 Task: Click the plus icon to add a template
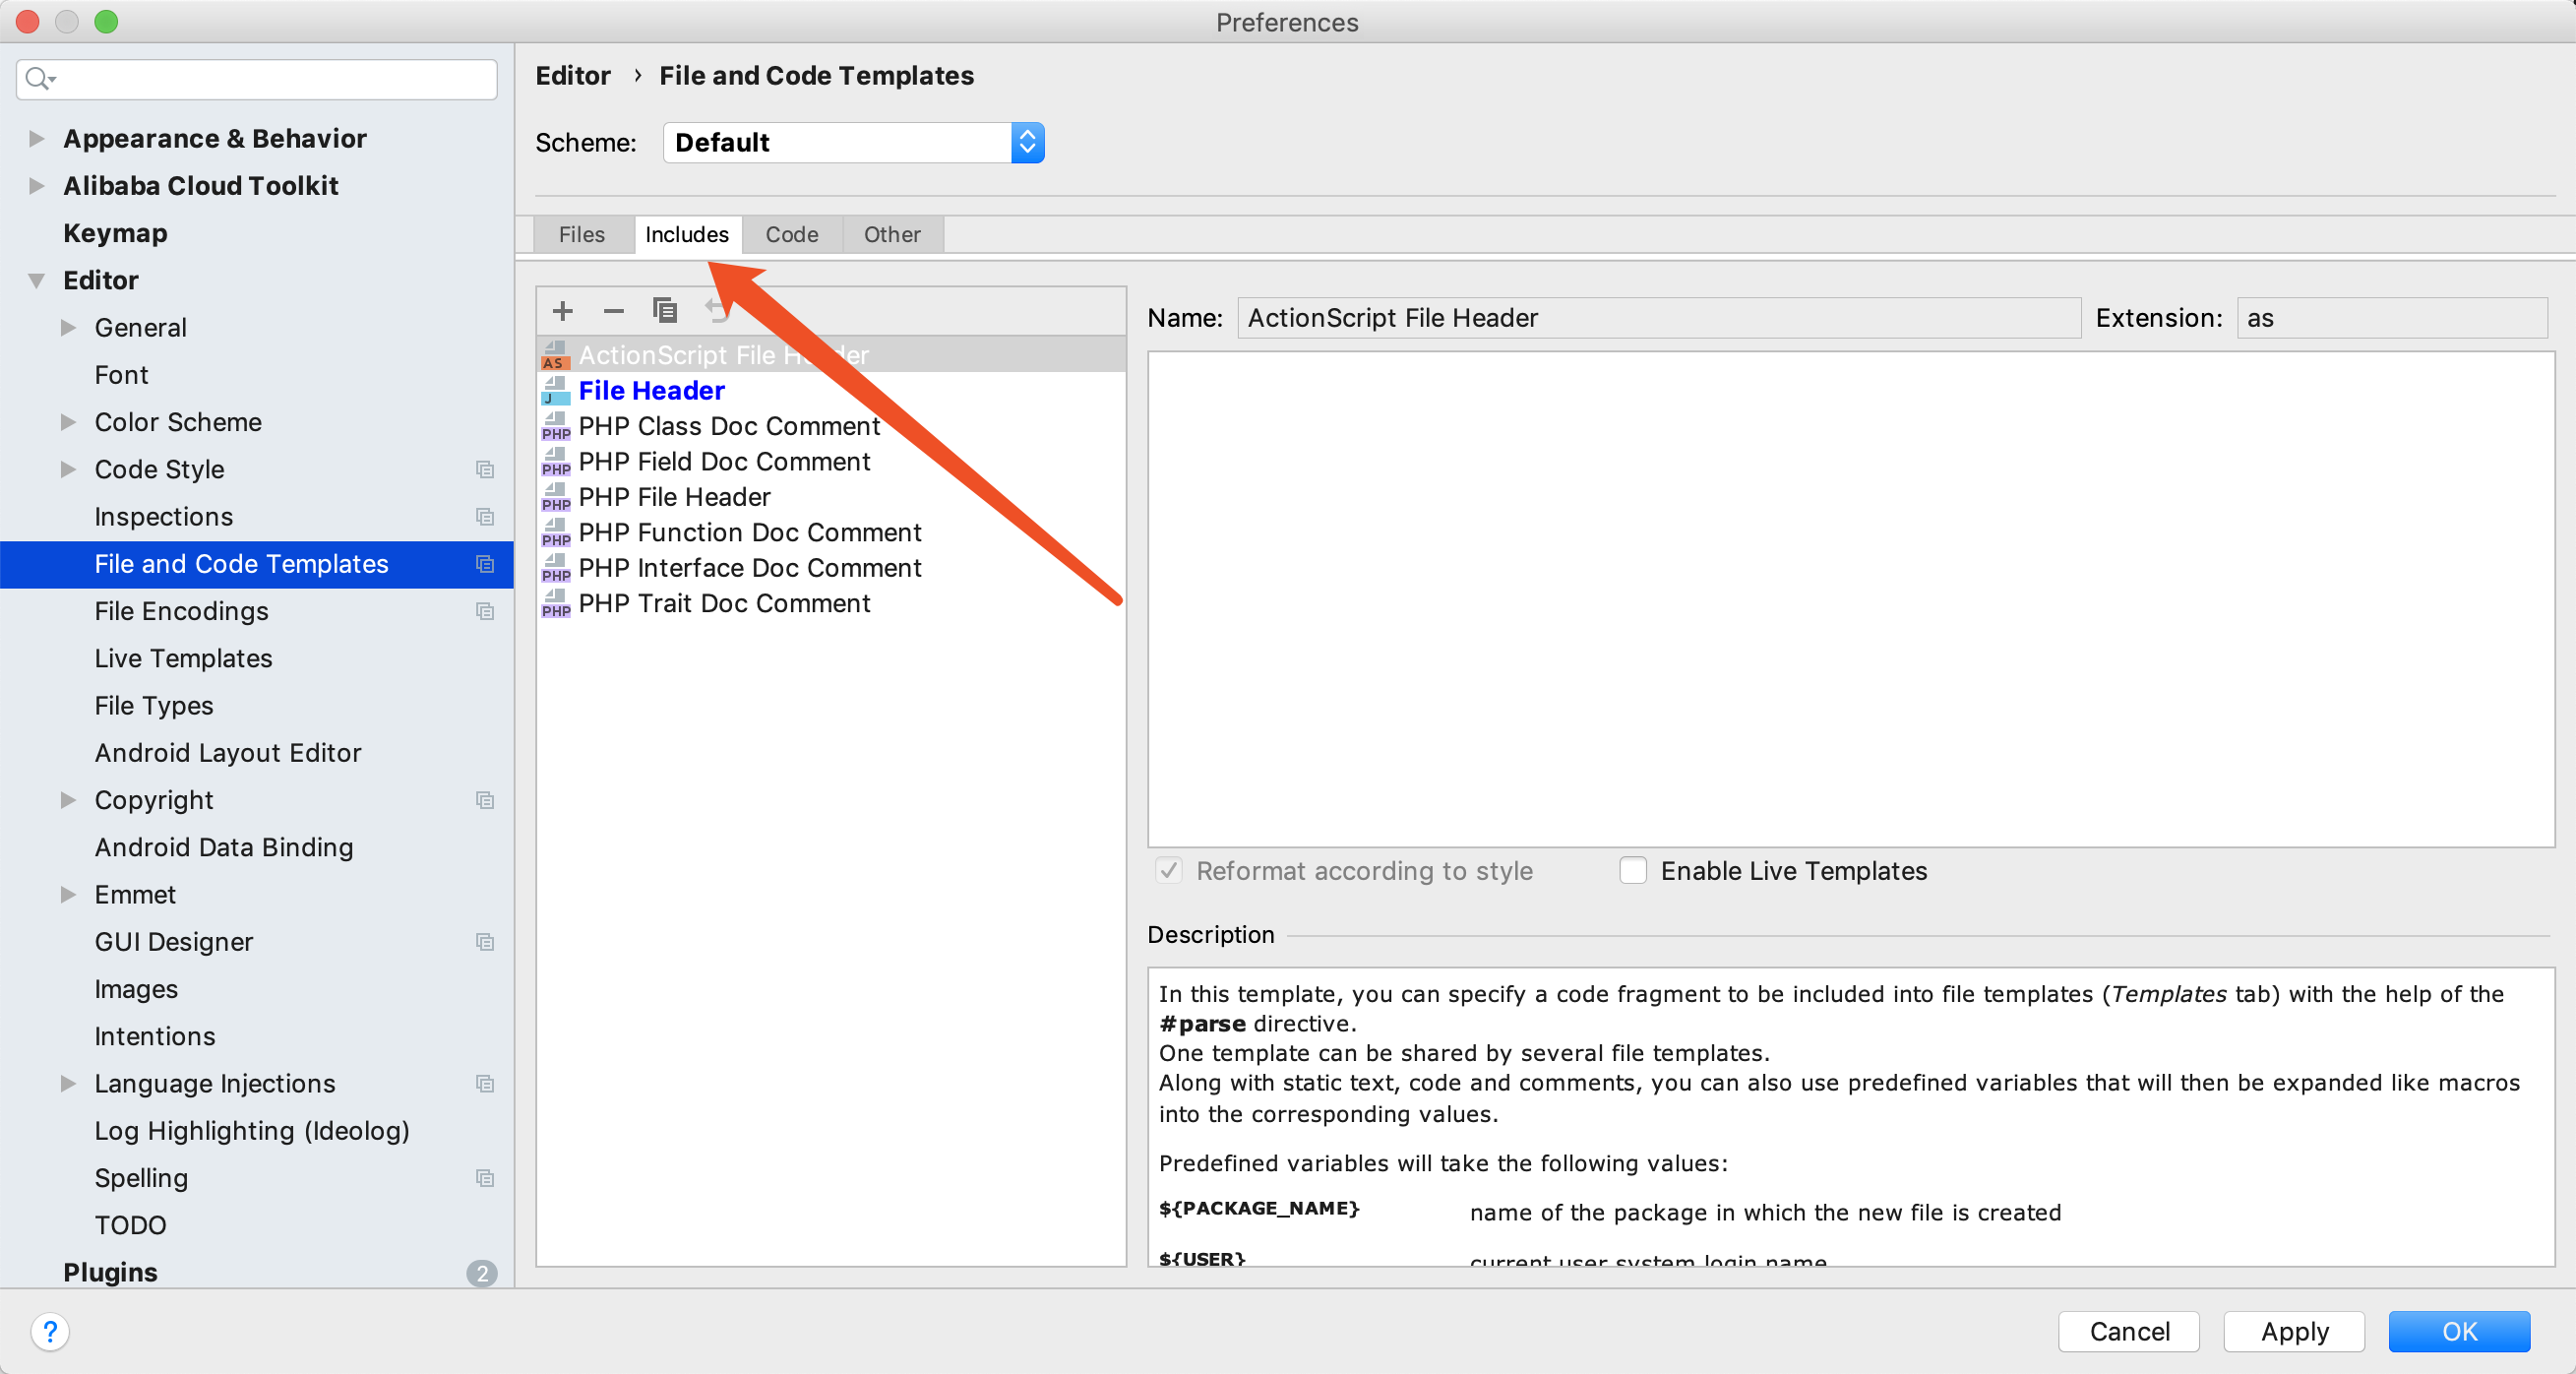563,311
